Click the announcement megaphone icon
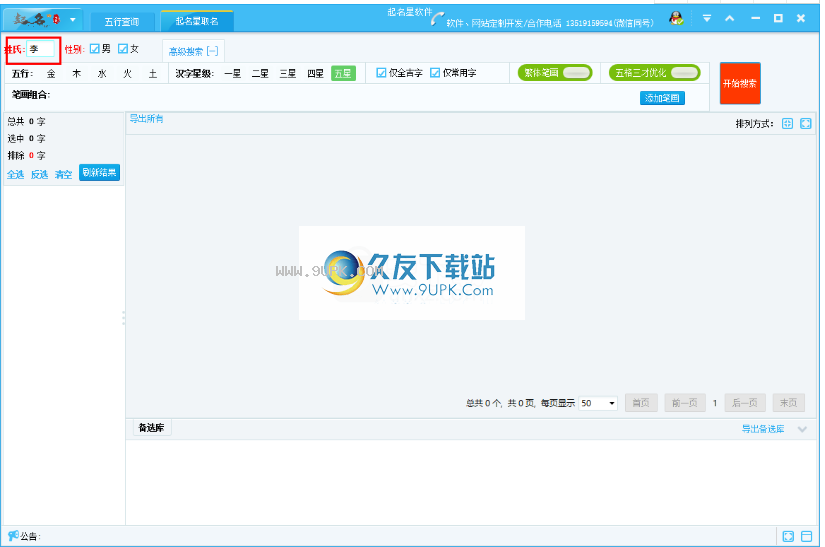 point(13,535)
